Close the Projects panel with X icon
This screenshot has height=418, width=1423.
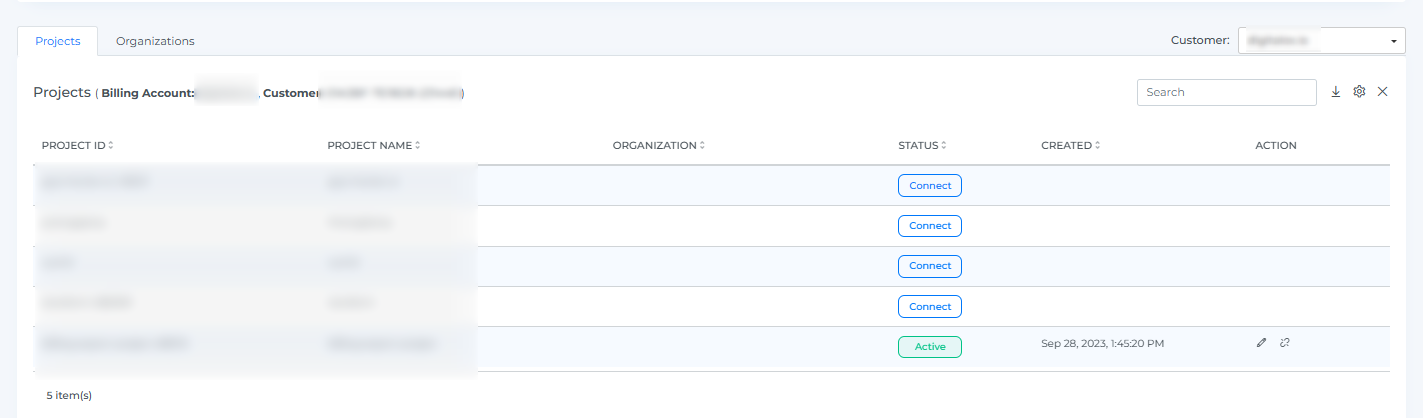1383,92
